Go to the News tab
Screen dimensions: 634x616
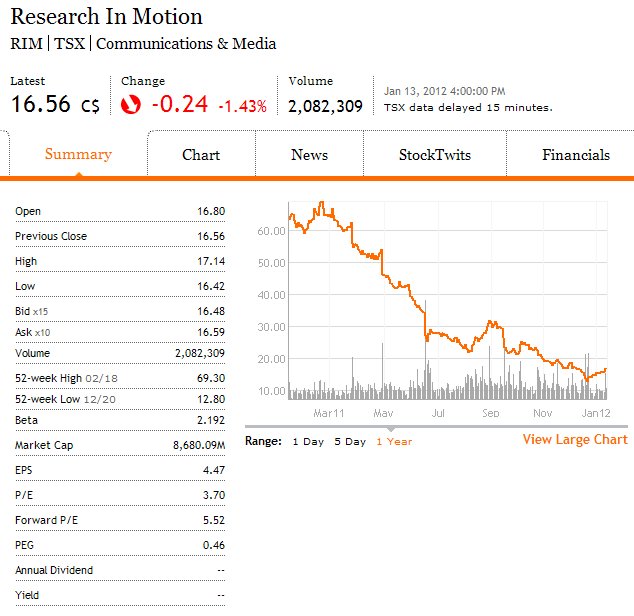point(309,155)
